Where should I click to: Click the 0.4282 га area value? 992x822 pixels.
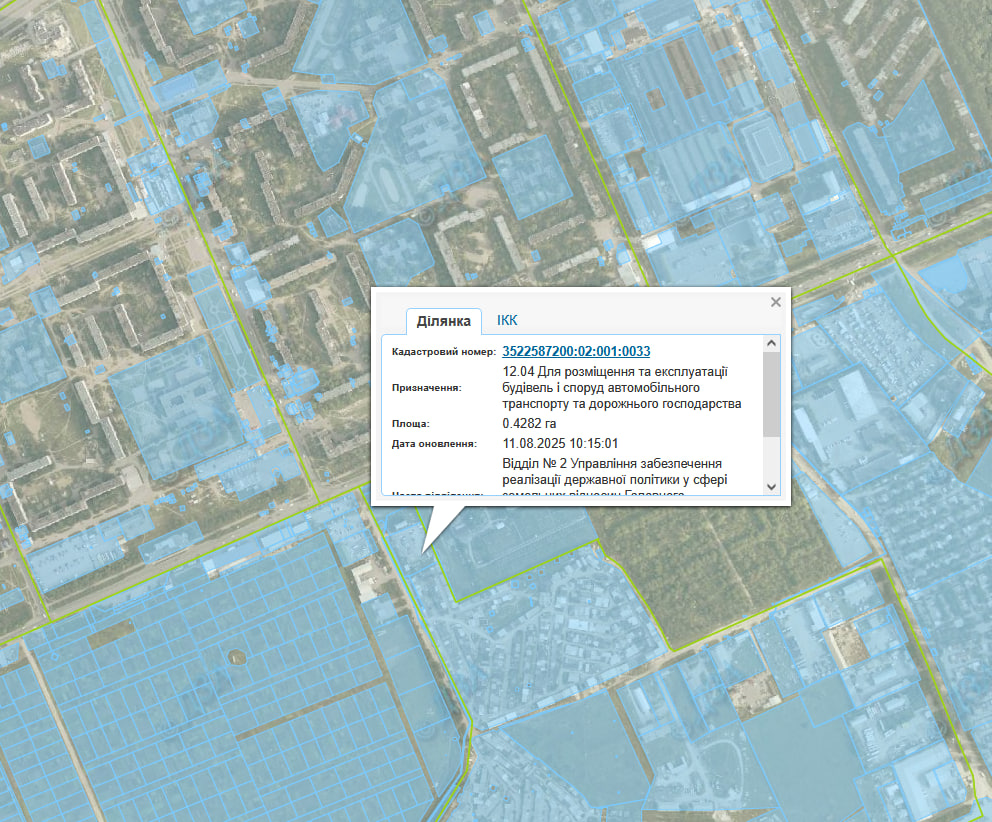[x=529, y=423]
